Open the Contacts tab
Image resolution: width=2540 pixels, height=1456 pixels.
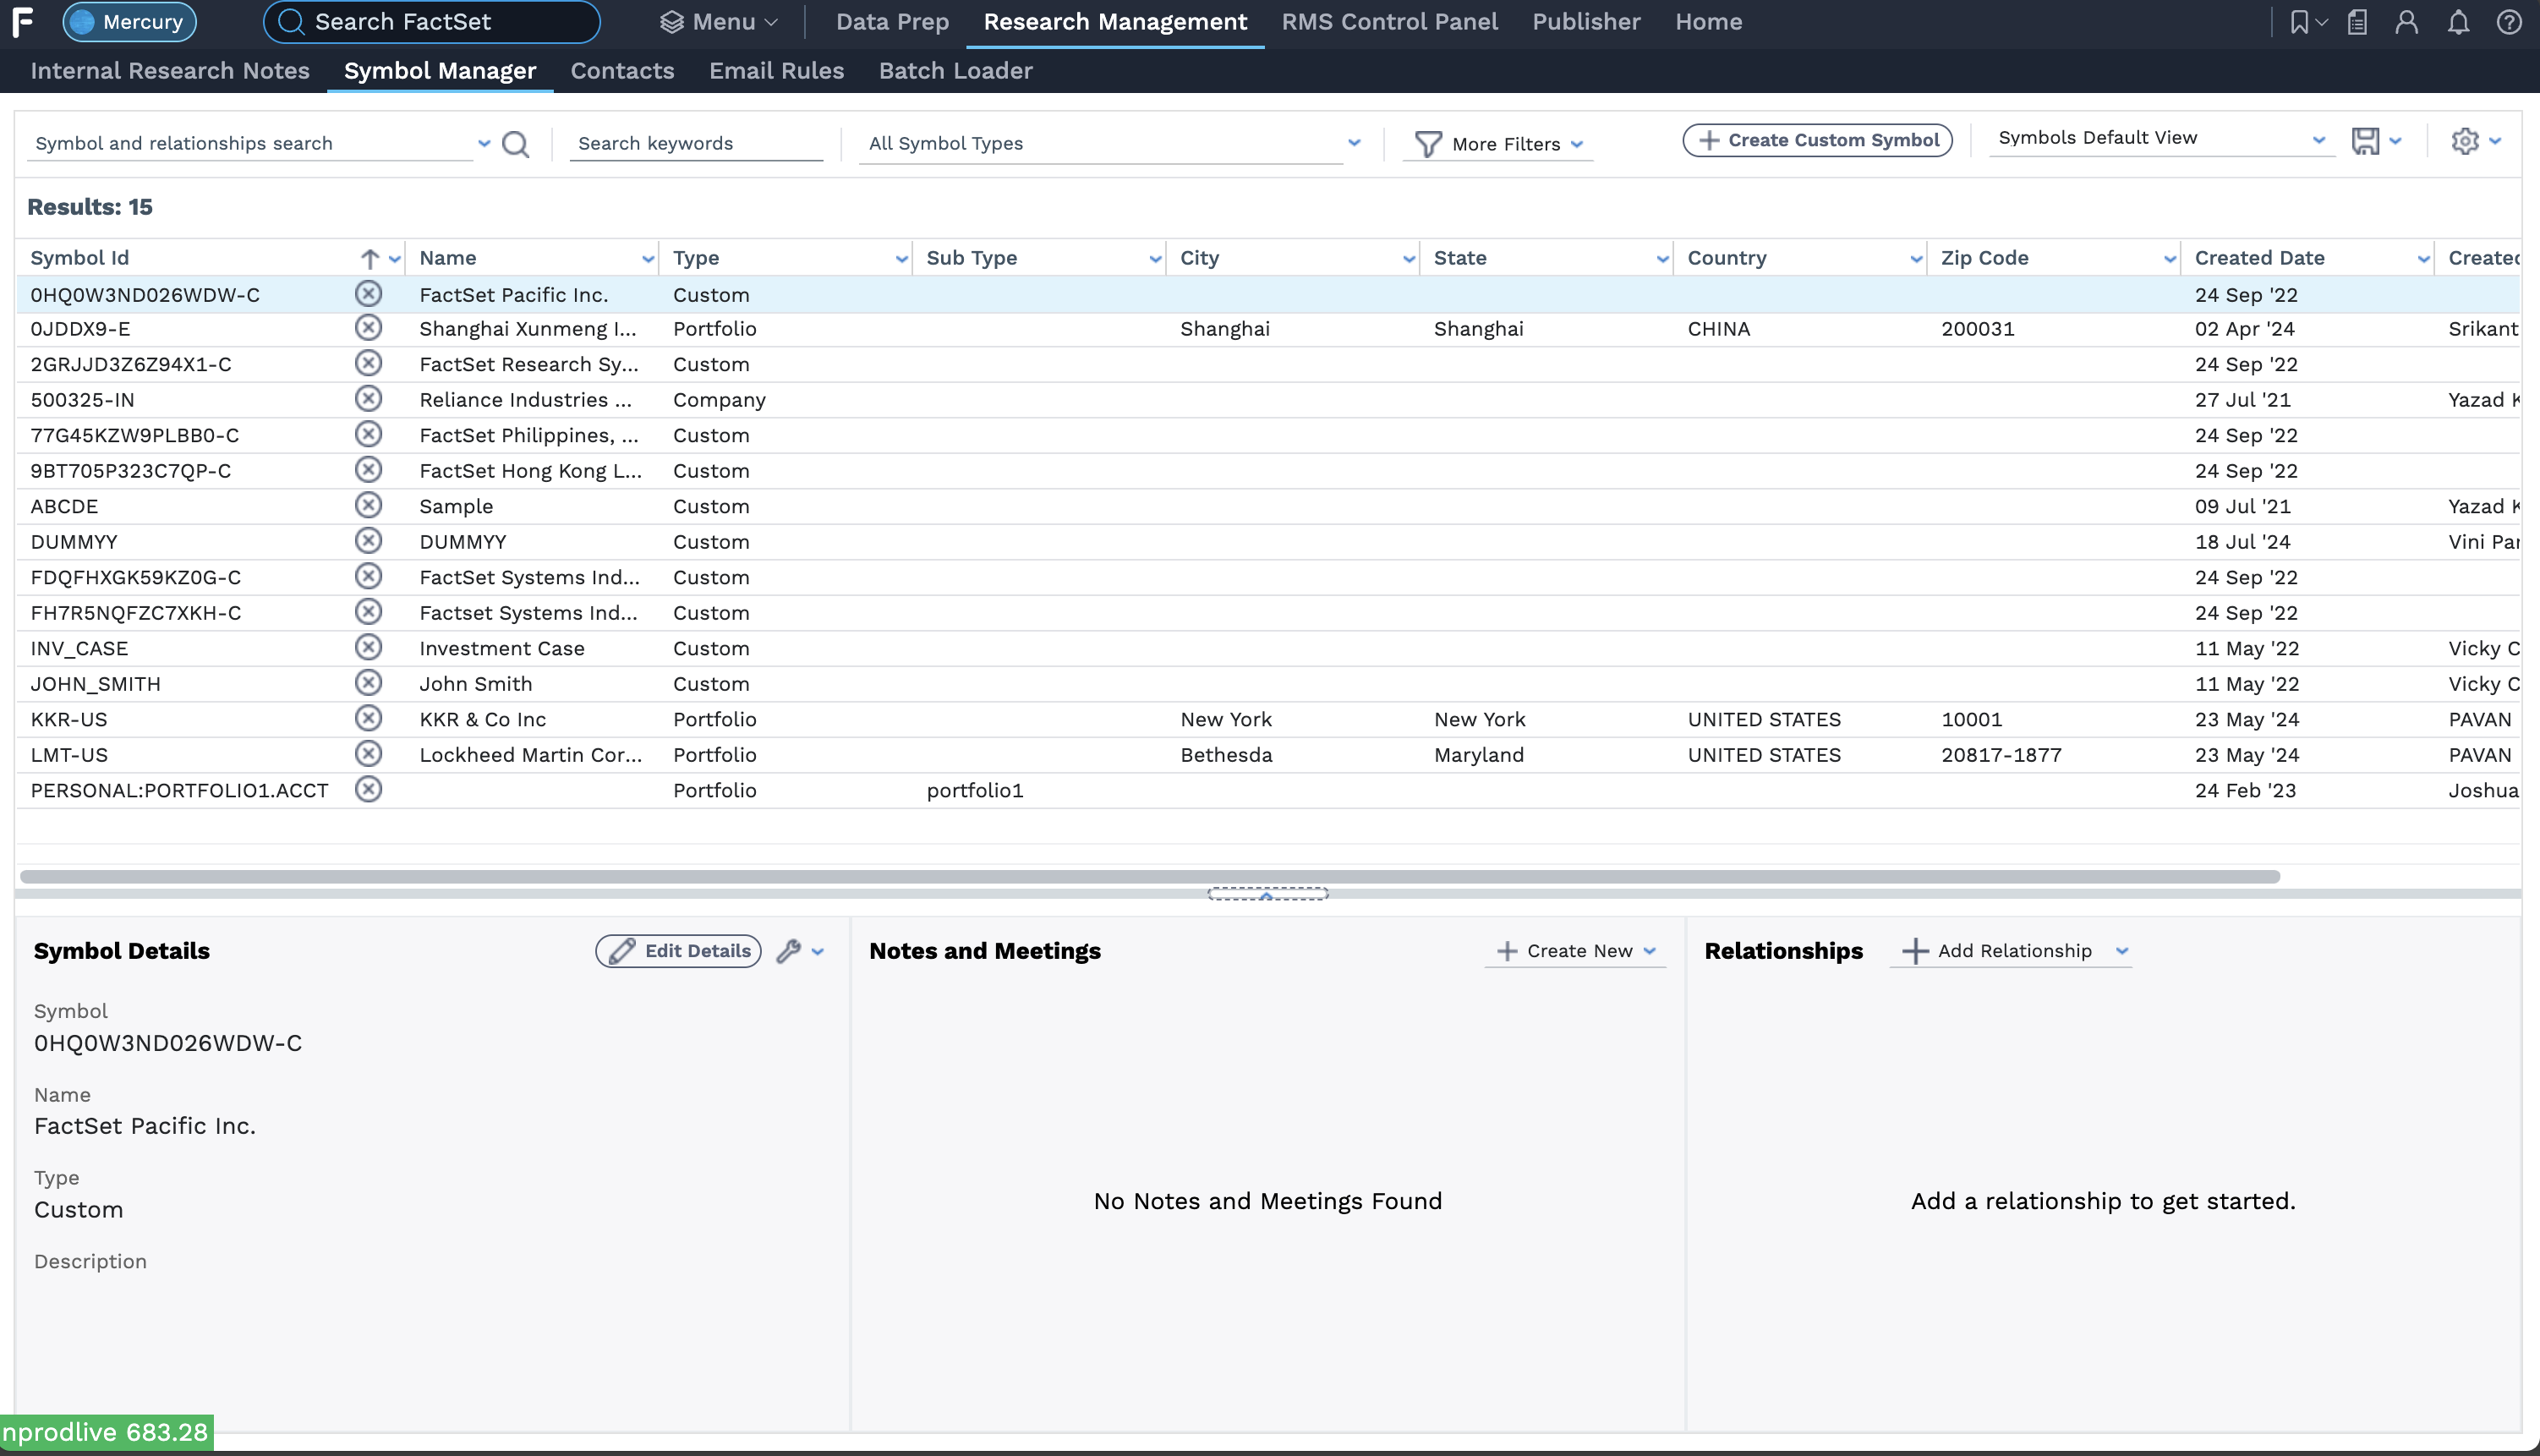(622, 71)
